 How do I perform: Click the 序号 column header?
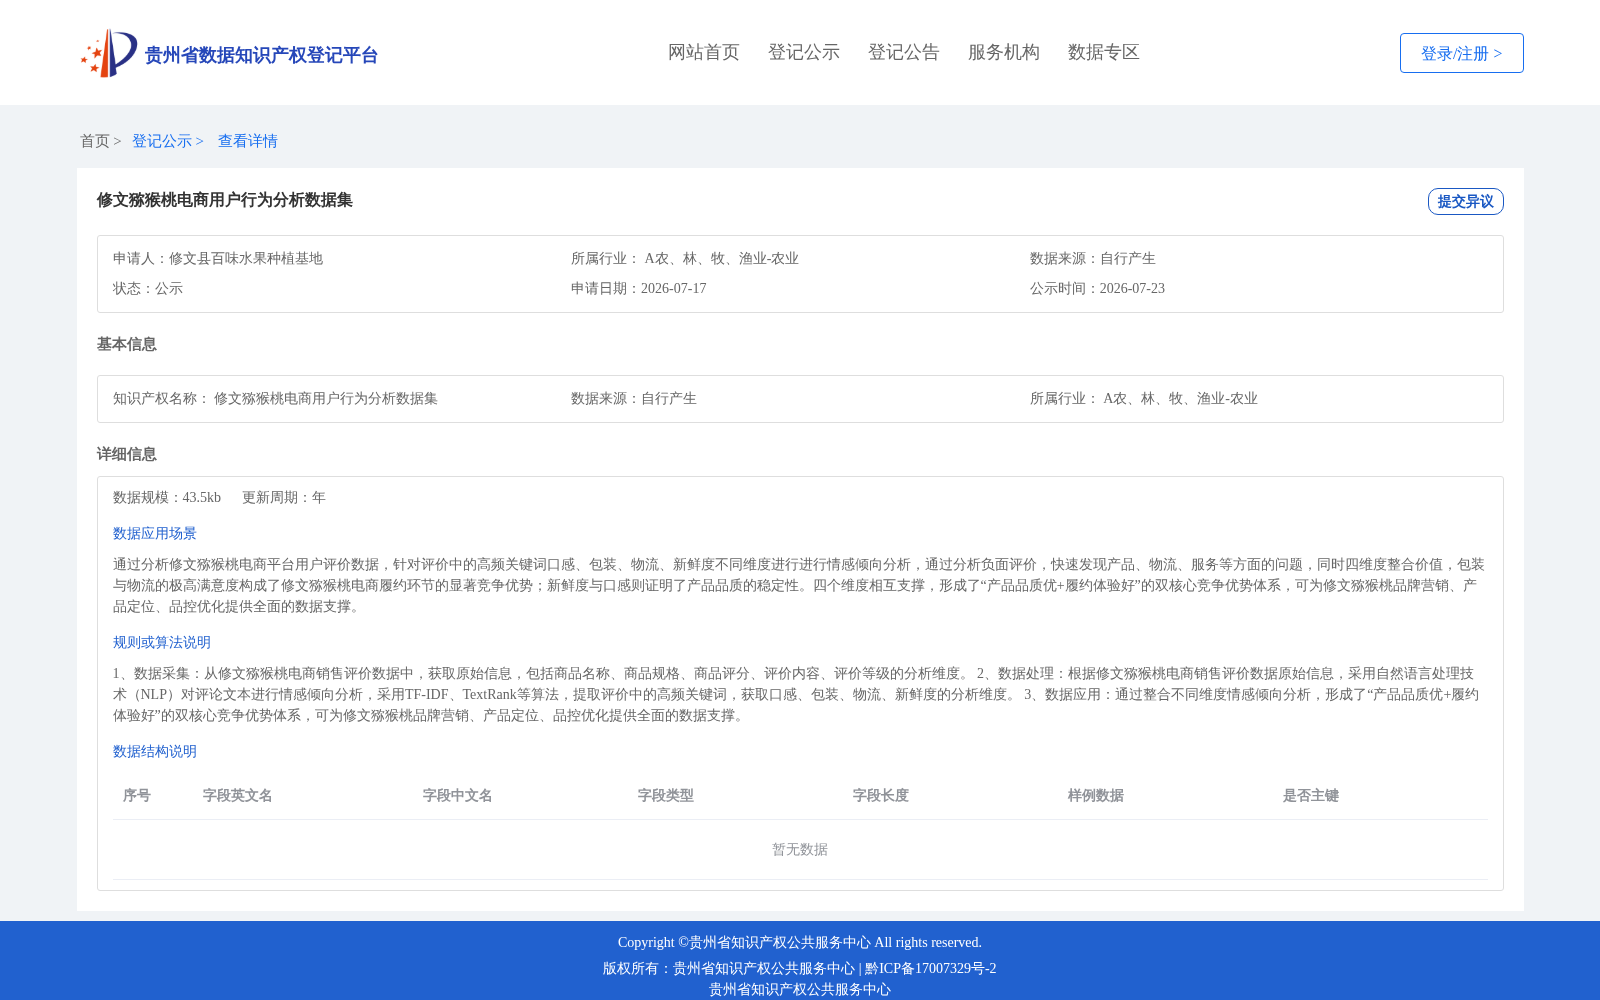pos(137,795)
